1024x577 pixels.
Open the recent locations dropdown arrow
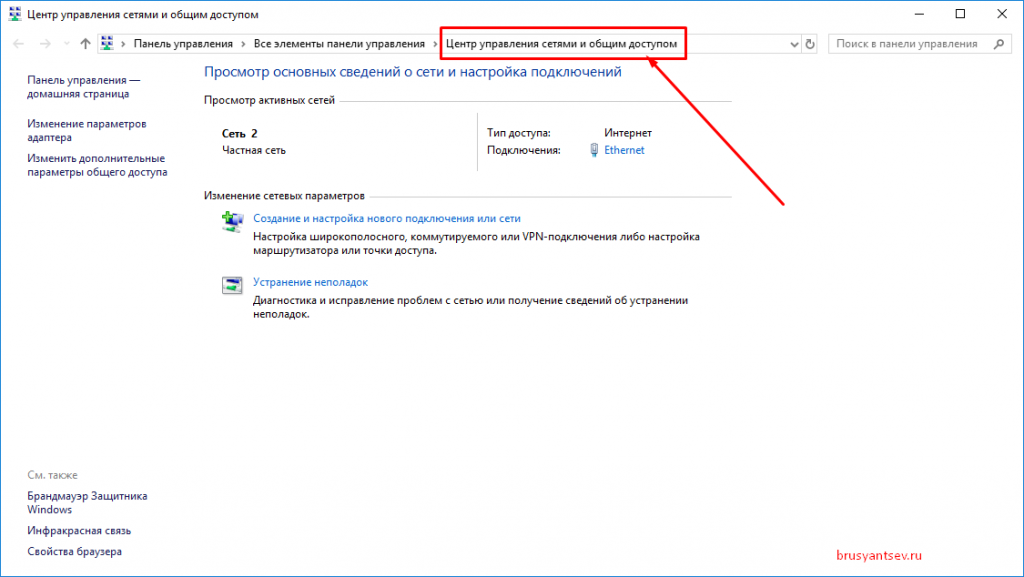[x=67, y=44]
